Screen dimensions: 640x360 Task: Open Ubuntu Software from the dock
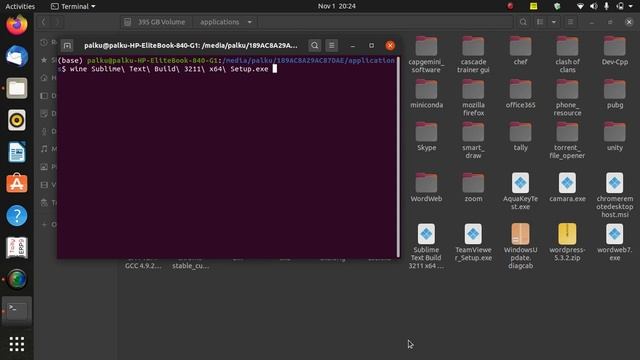click(x=17, y=183)
